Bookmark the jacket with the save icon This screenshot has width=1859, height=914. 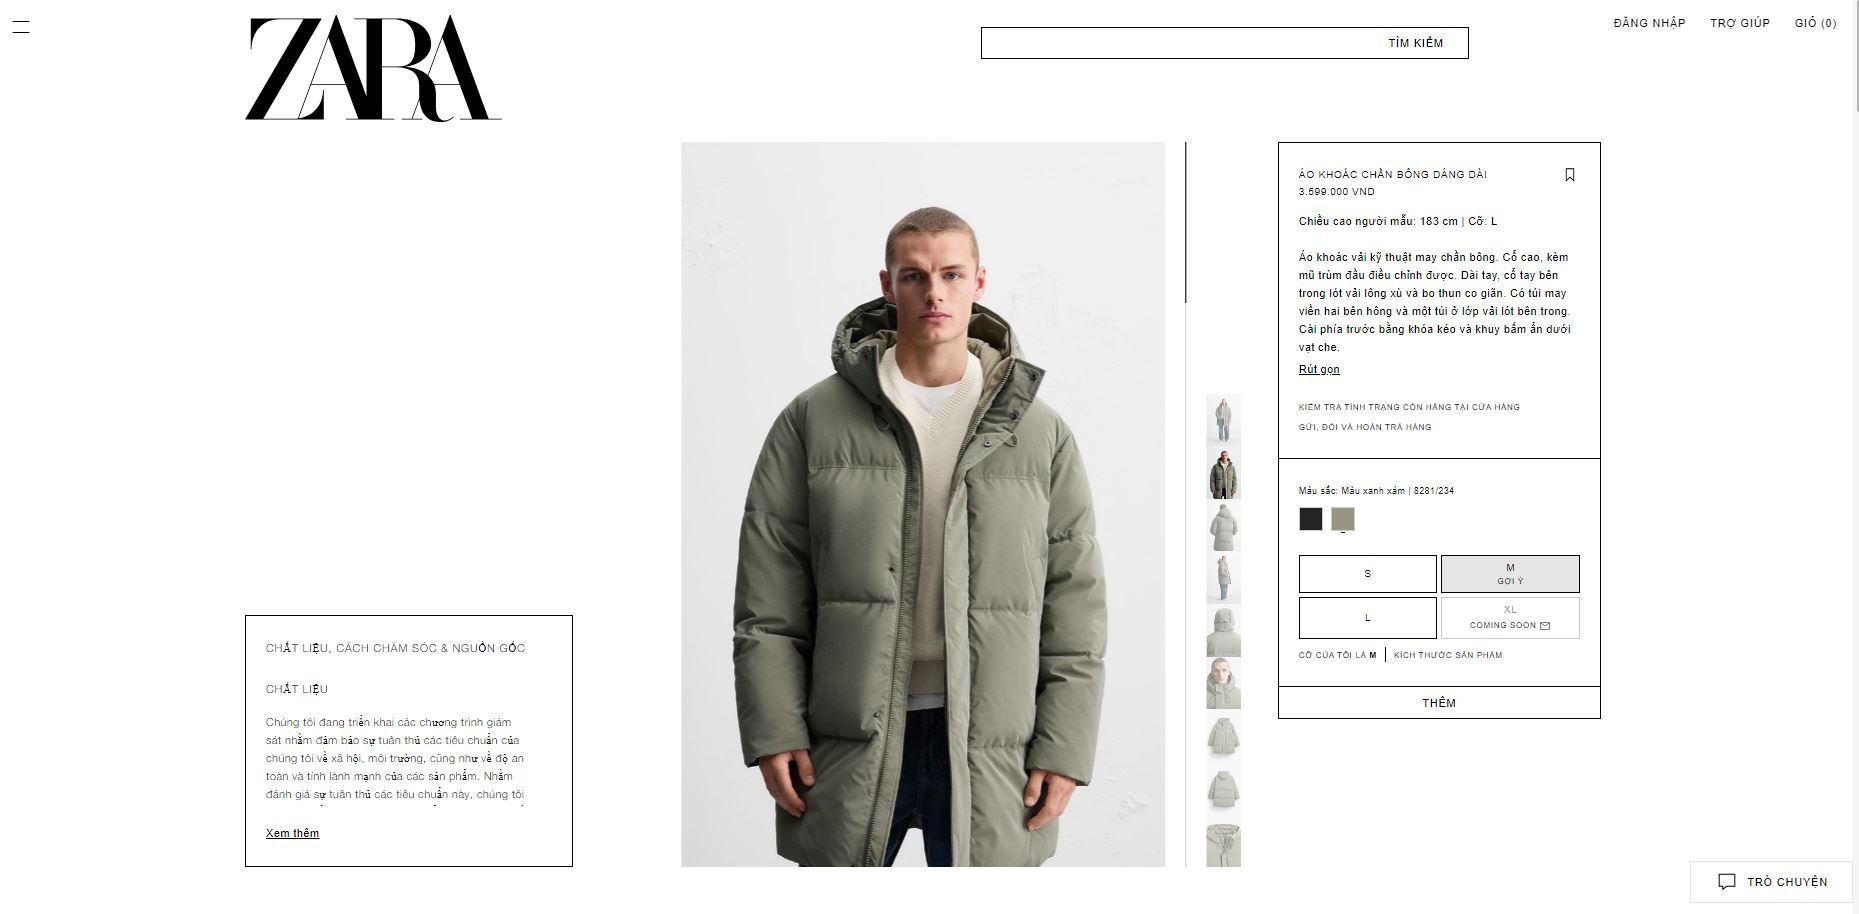point(1570,175)
